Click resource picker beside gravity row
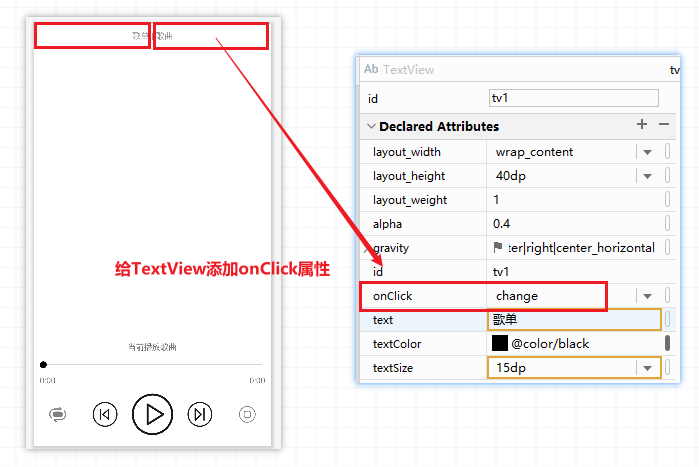This screenshot has width=699, height=467. [x=667, y=248]
